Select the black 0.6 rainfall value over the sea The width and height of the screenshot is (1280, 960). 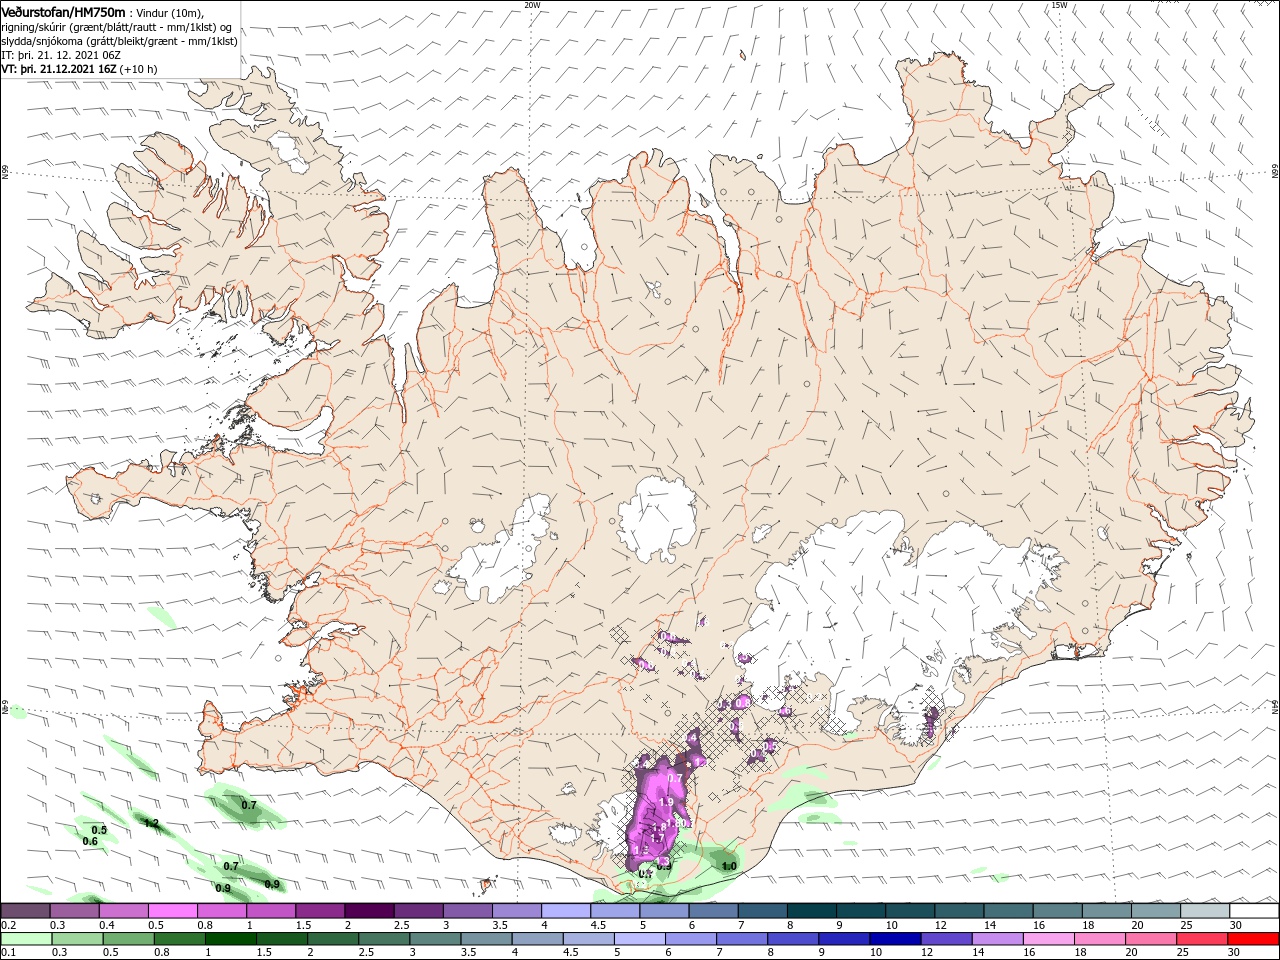coord(90,842)
